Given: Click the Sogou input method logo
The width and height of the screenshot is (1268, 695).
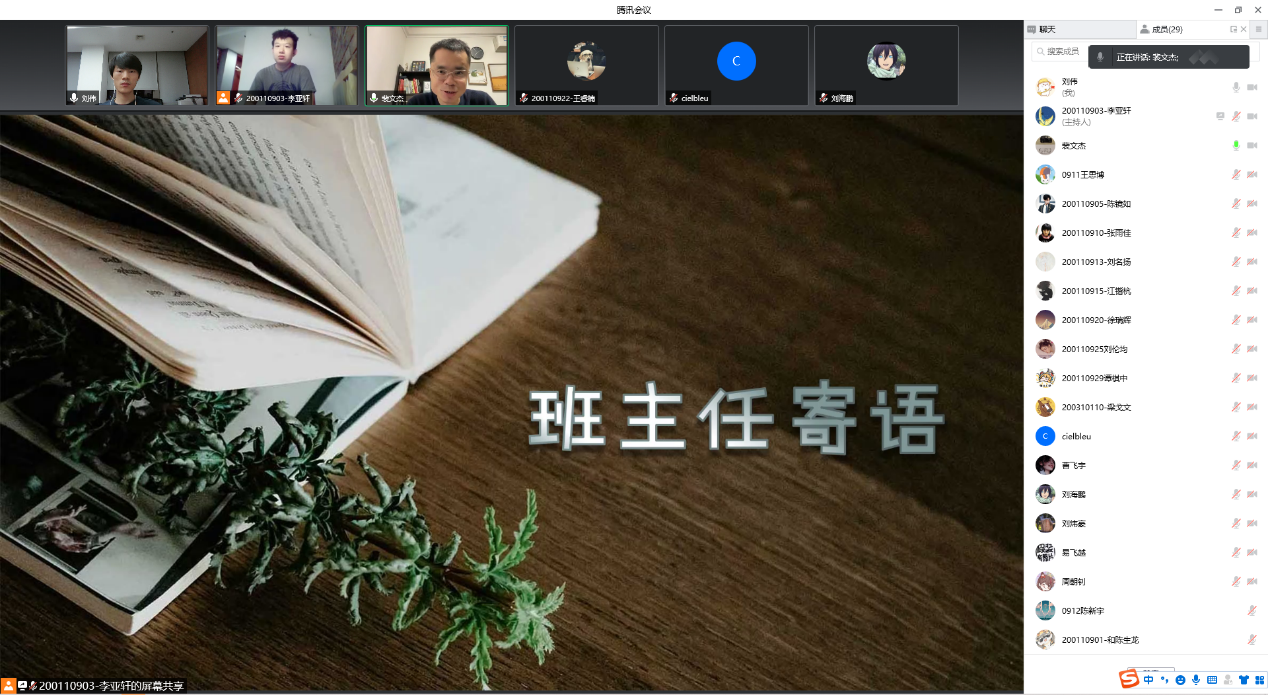Looking at the screenshot, I should (x=1128, y=680).
